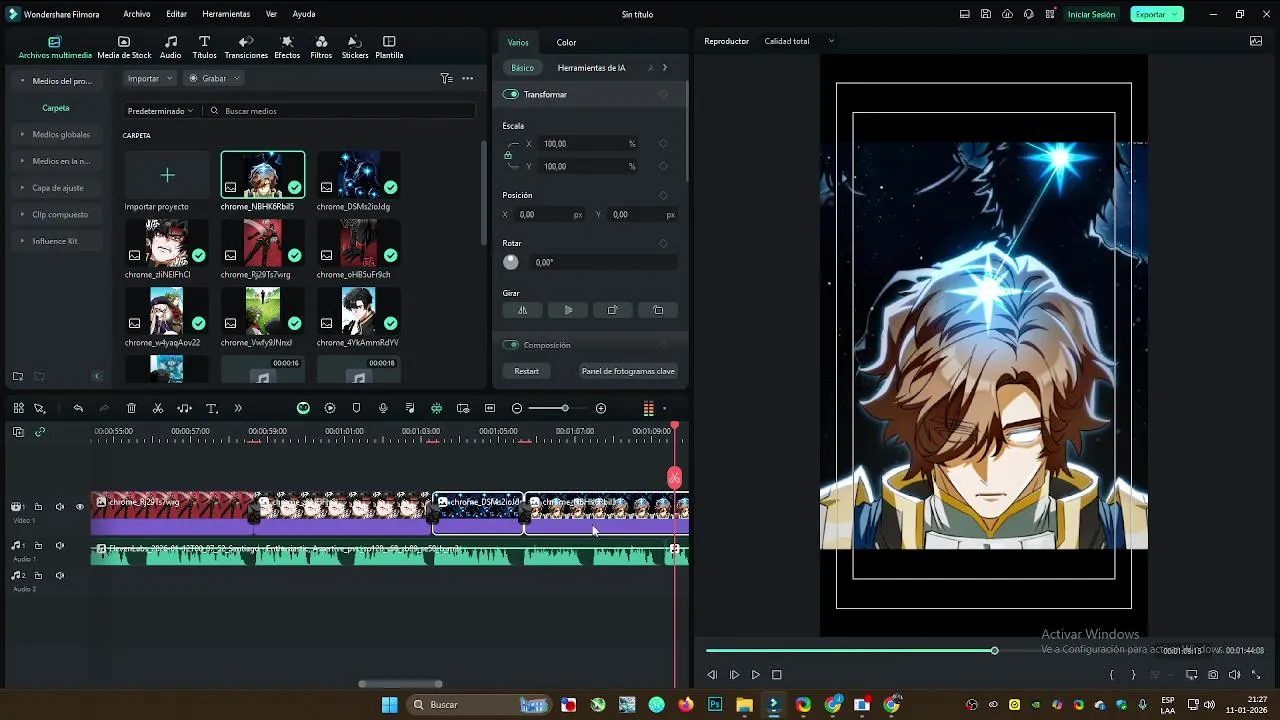Screen dimensions: 1280x720
Task: Open the media filter icon
Action: pyautogui.click(x=446, y=78)
